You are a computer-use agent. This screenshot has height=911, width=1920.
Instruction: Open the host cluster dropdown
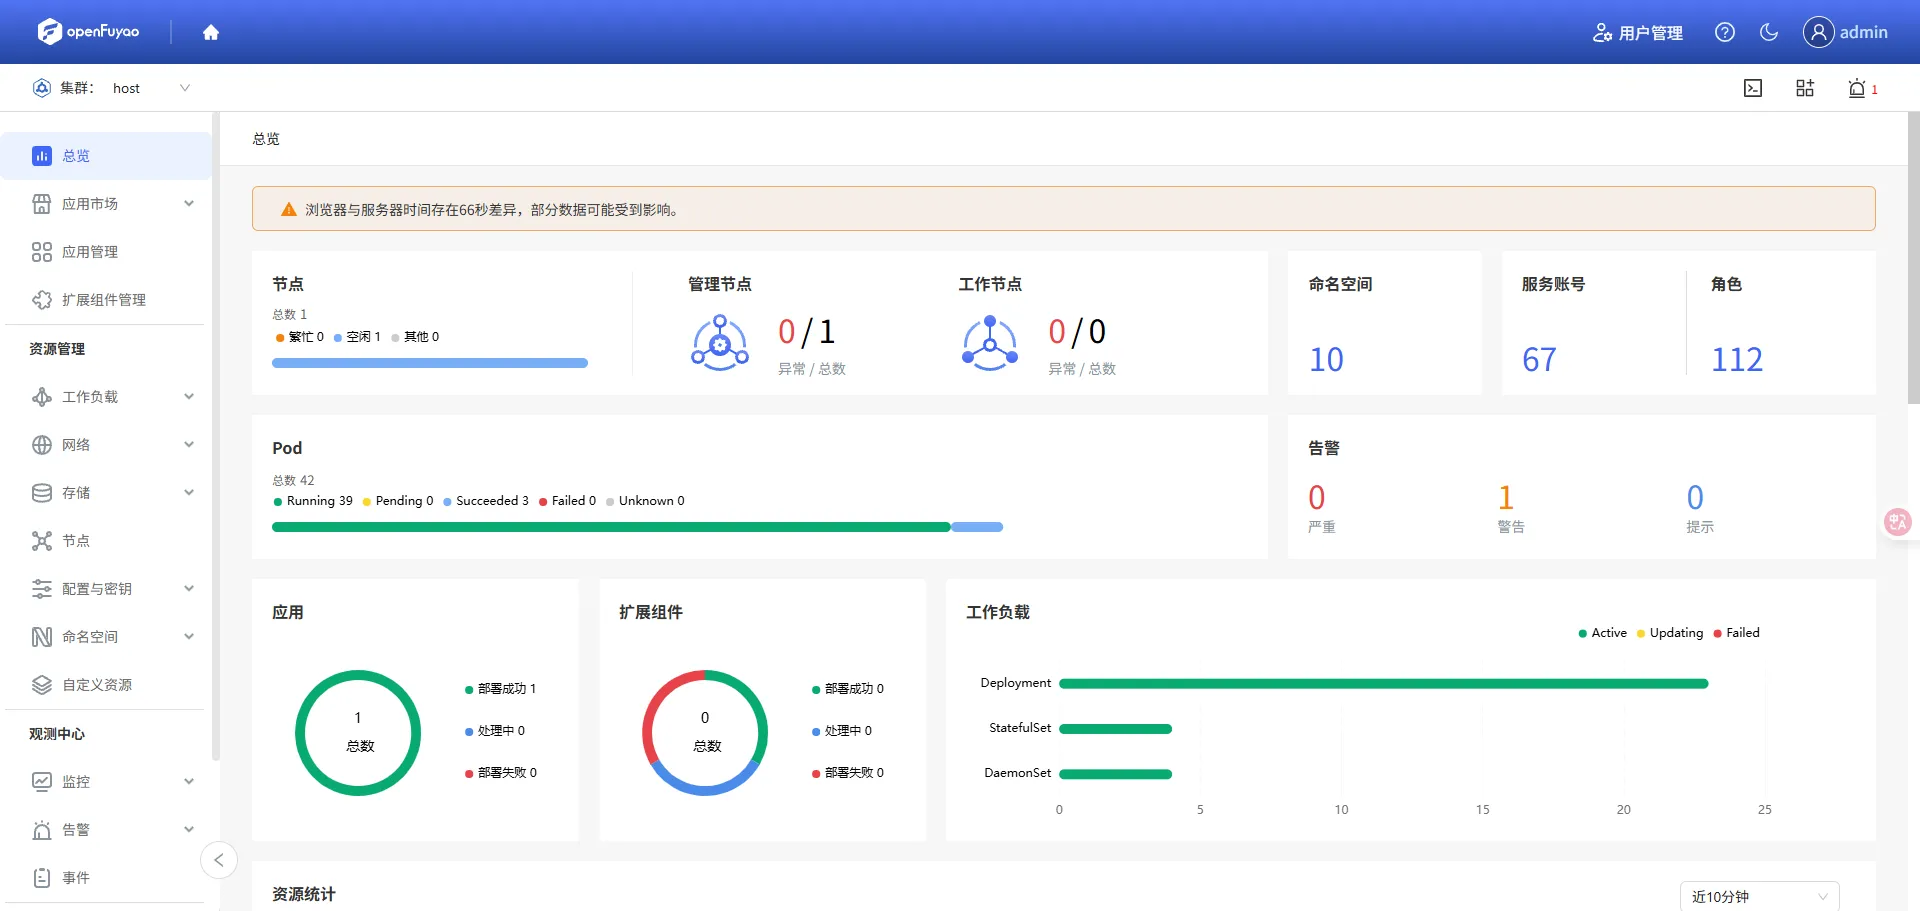(150, 88)
